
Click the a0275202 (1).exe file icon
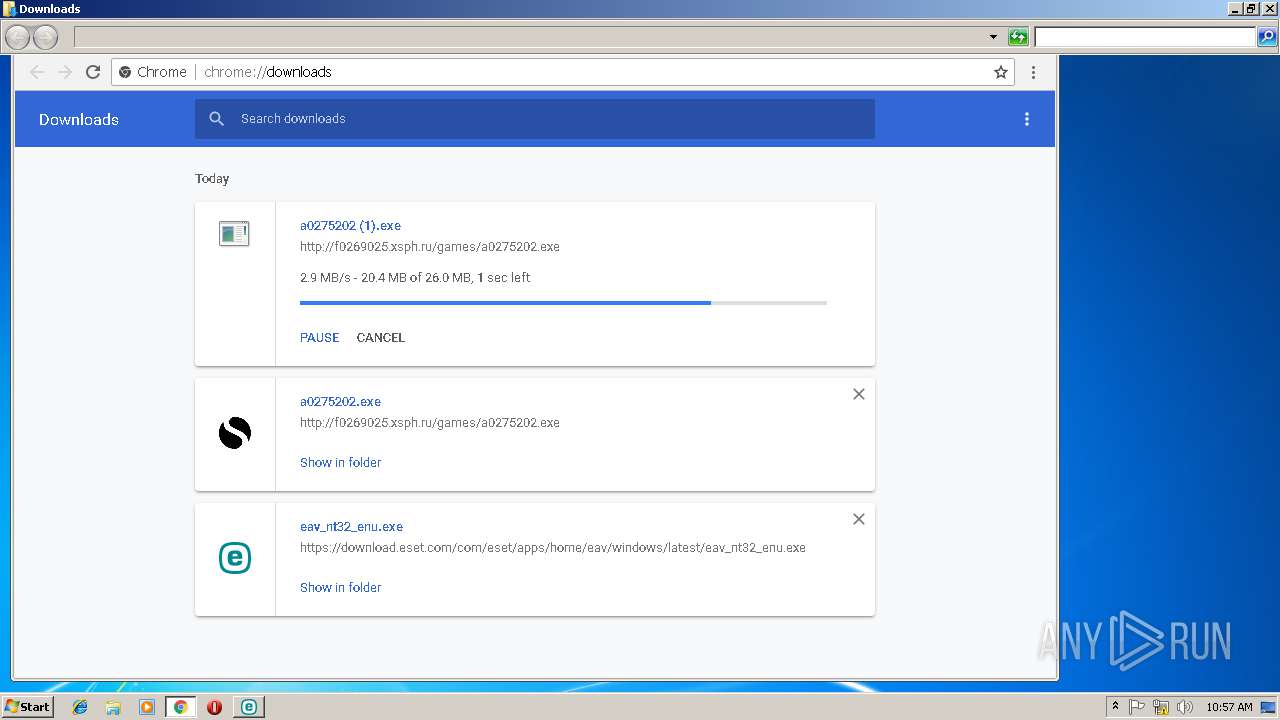click(x=234, y=234)
